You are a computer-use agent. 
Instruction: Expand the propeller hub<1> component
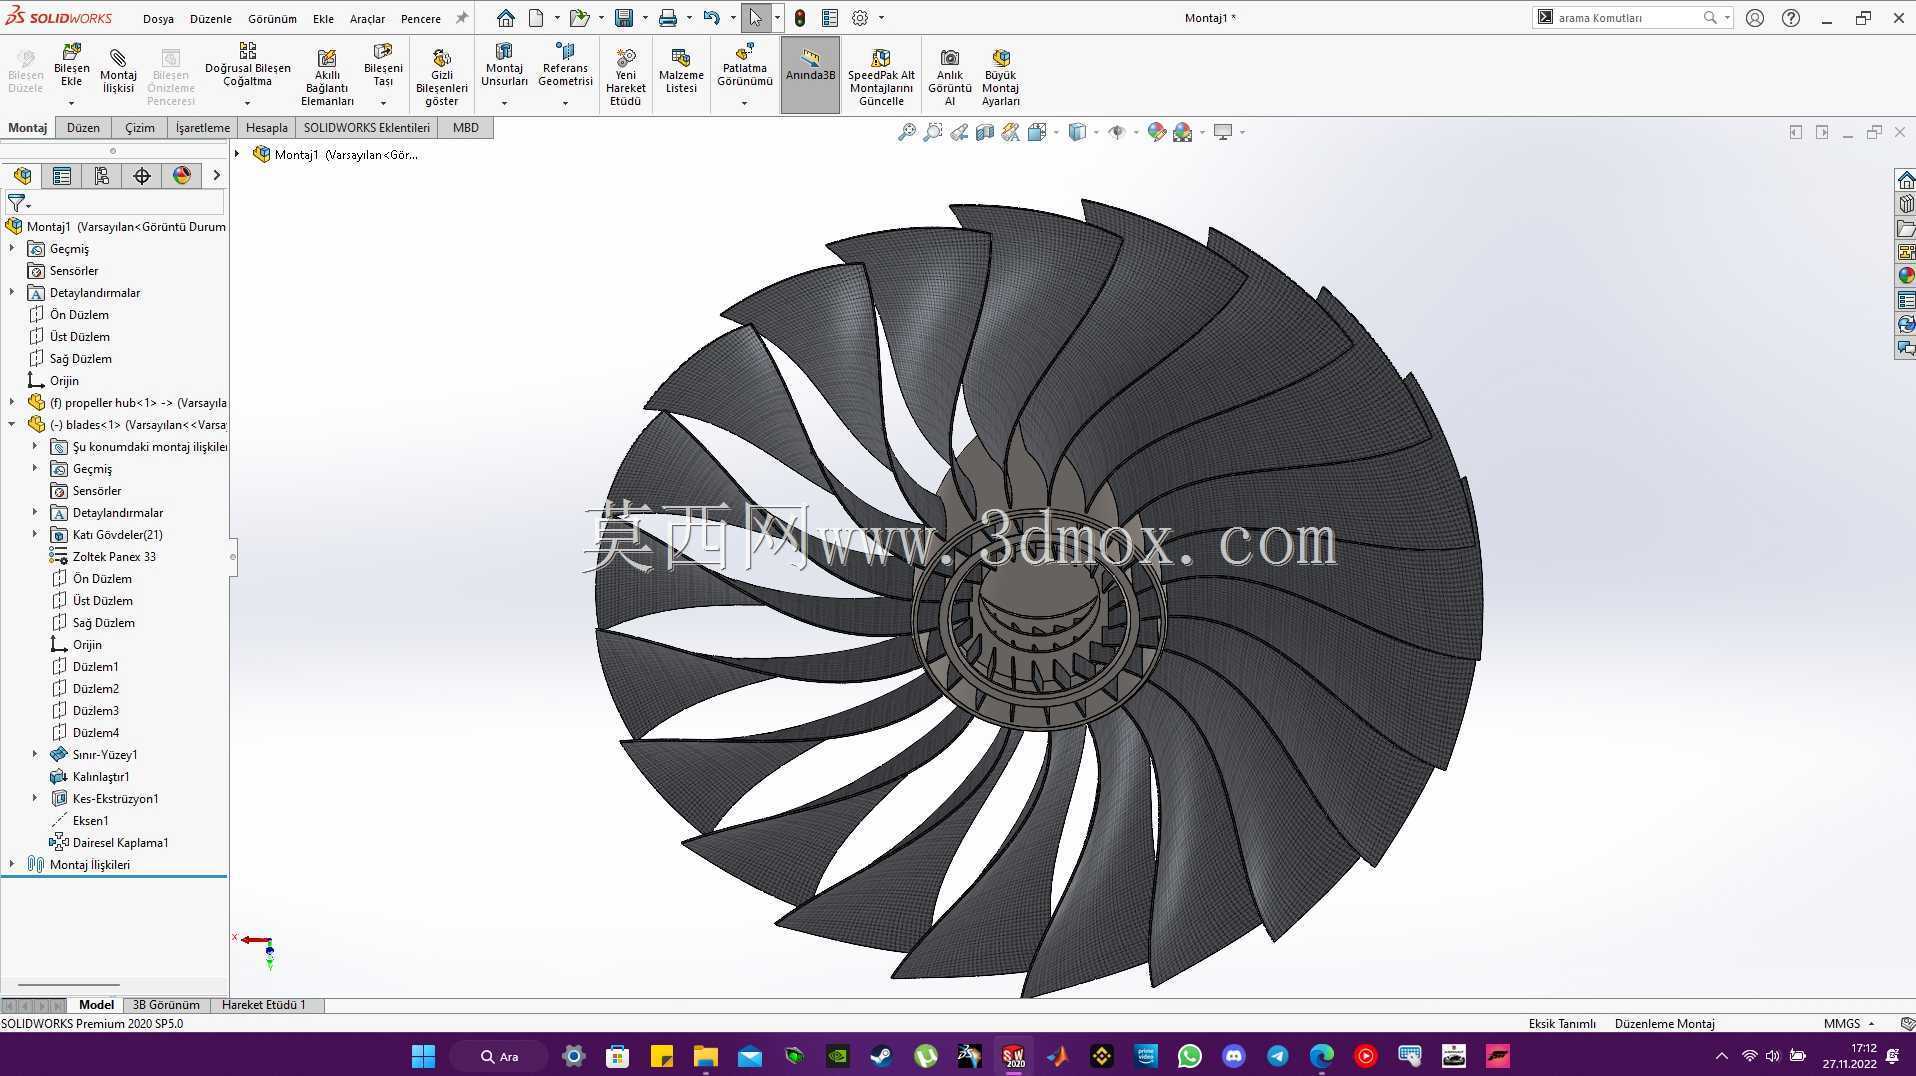pos(12,403)
